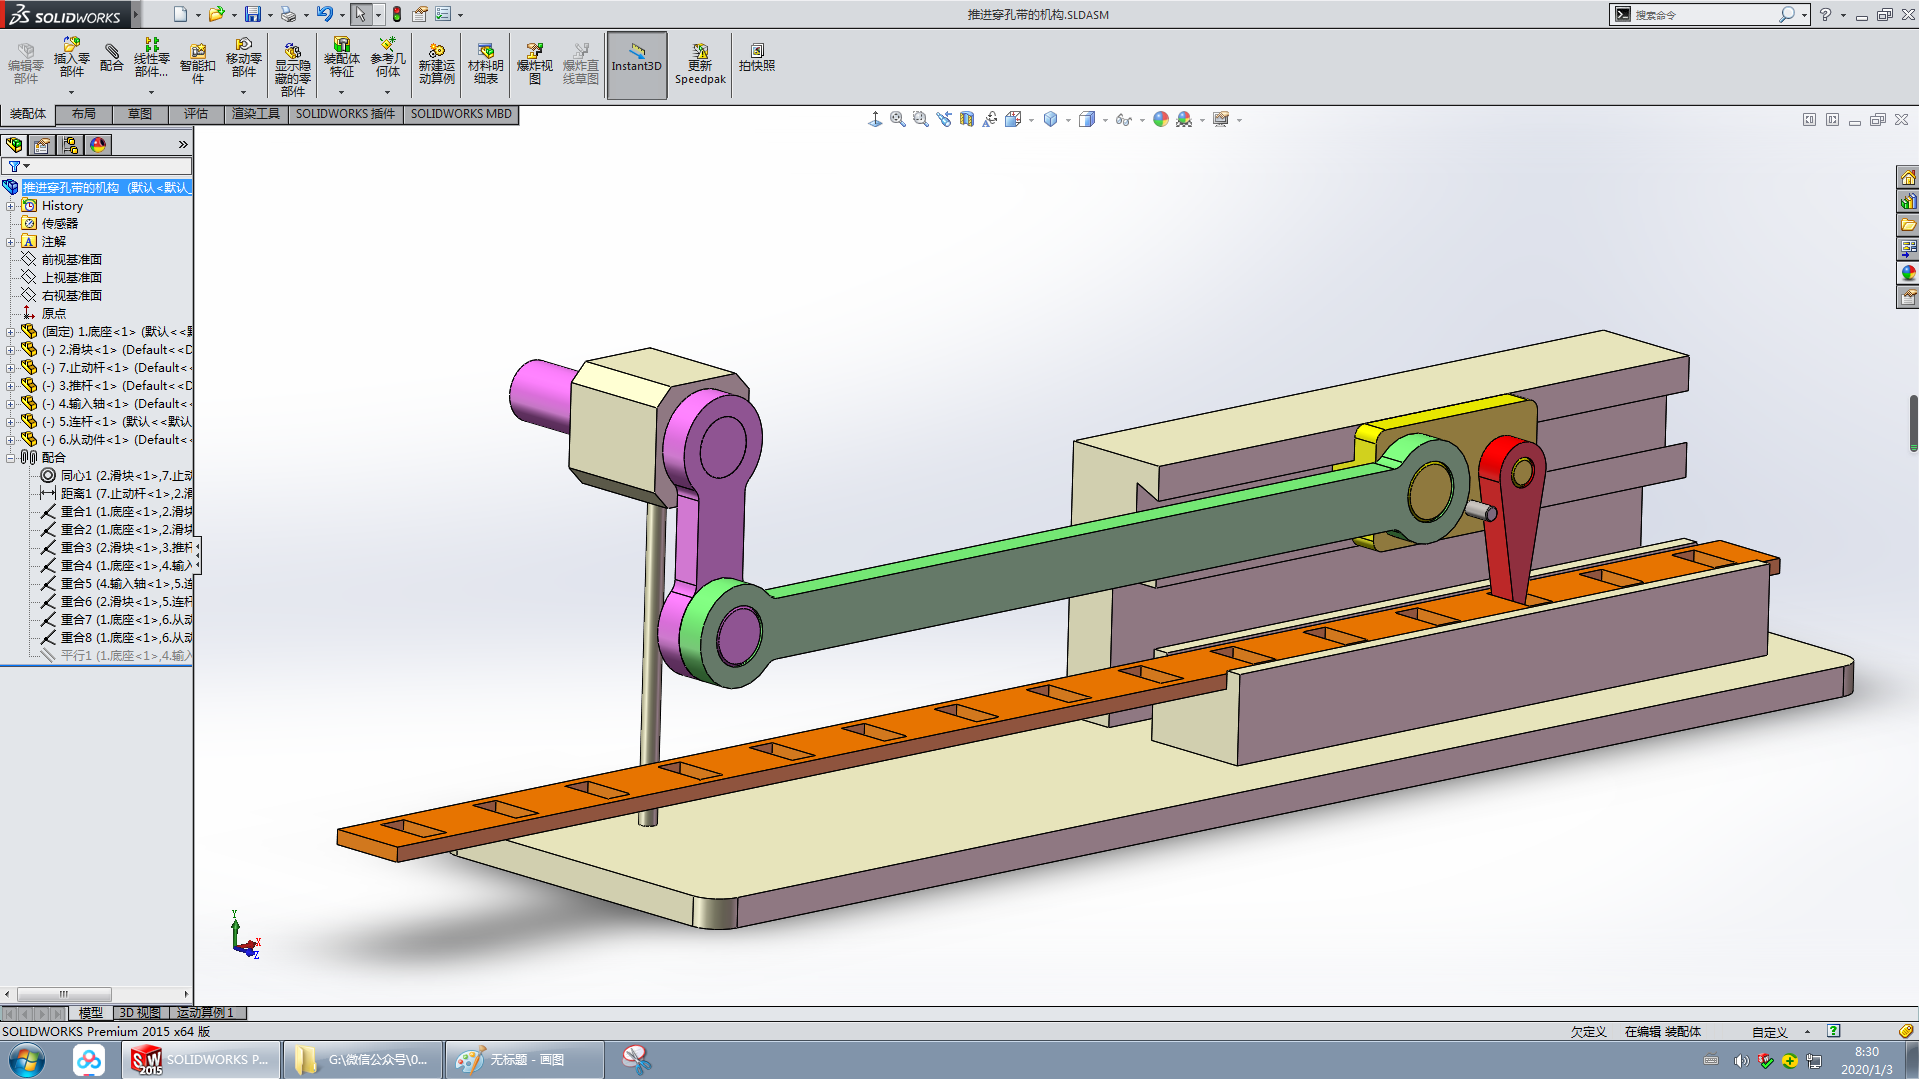This screenshot has height=1079, width=1919.
Task: Select the 同心1 mate
Action: (116, 476)
